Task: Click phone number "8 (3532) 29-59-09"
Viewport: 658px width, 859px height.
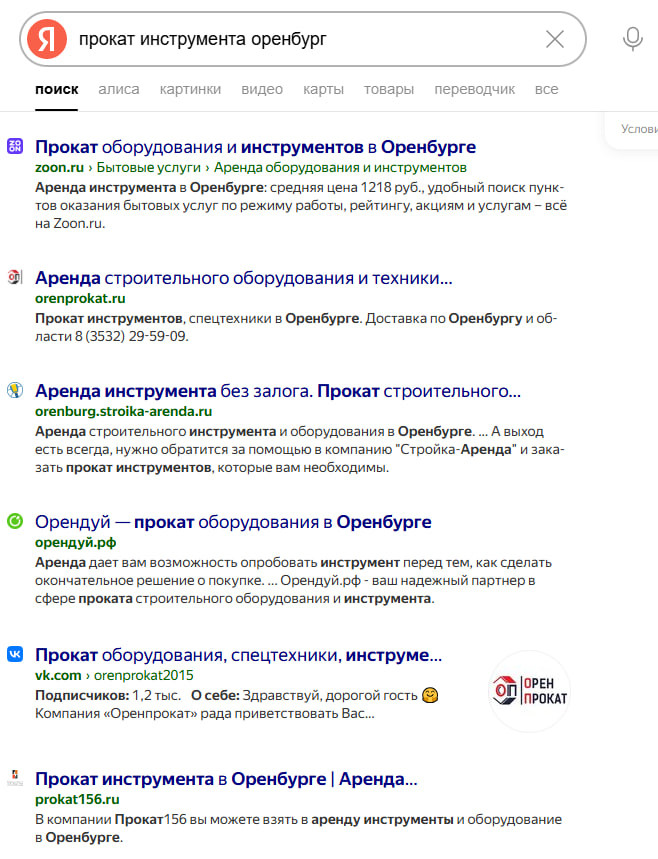Action: (x=131, y=336)
